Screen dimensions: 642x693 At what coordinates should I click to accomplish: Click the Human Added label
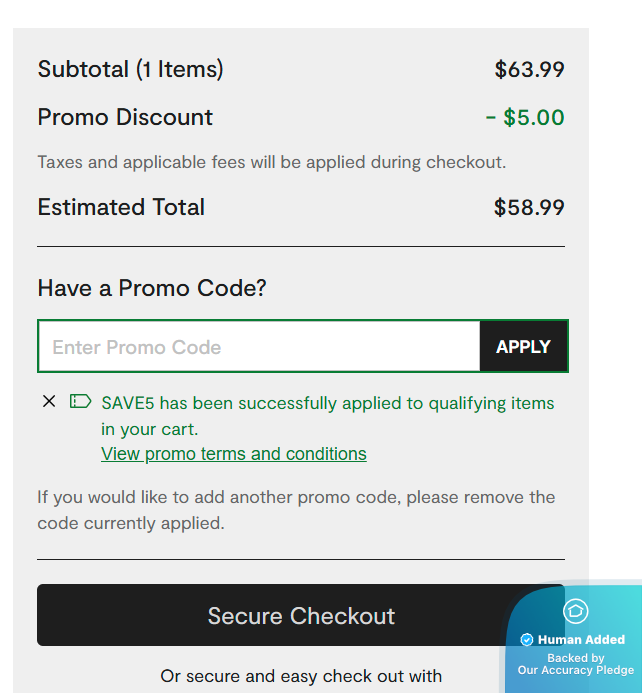pyautogui.click(x=581, y=640)
